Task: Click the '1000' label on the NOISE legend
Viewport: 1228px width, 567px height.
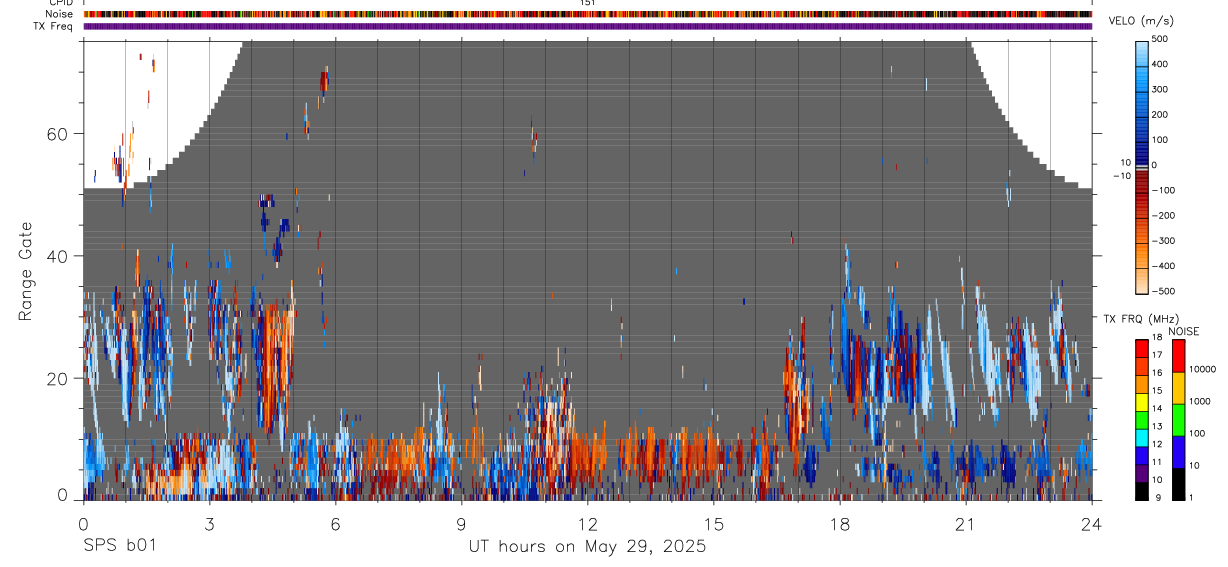Action: pyautogui.click(x=1201, y=401)
